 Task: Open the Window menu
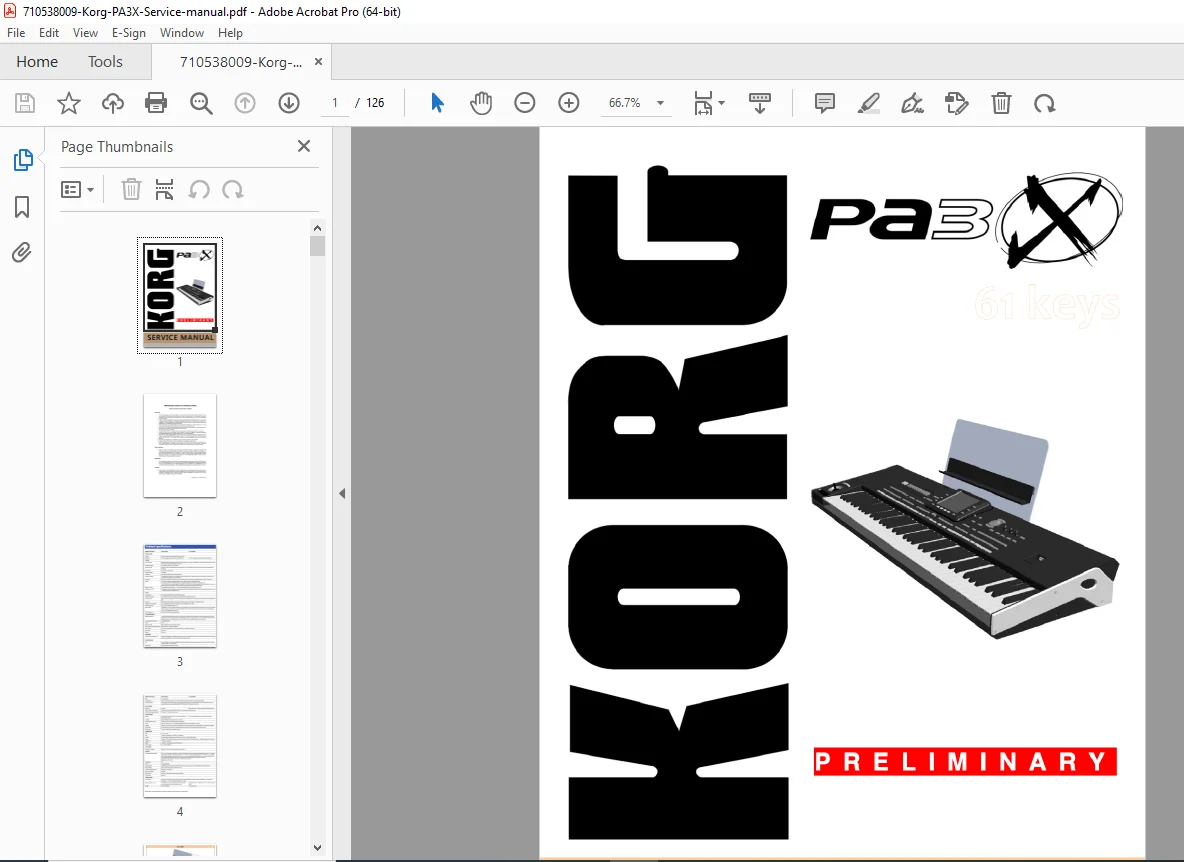pos(182,32)
